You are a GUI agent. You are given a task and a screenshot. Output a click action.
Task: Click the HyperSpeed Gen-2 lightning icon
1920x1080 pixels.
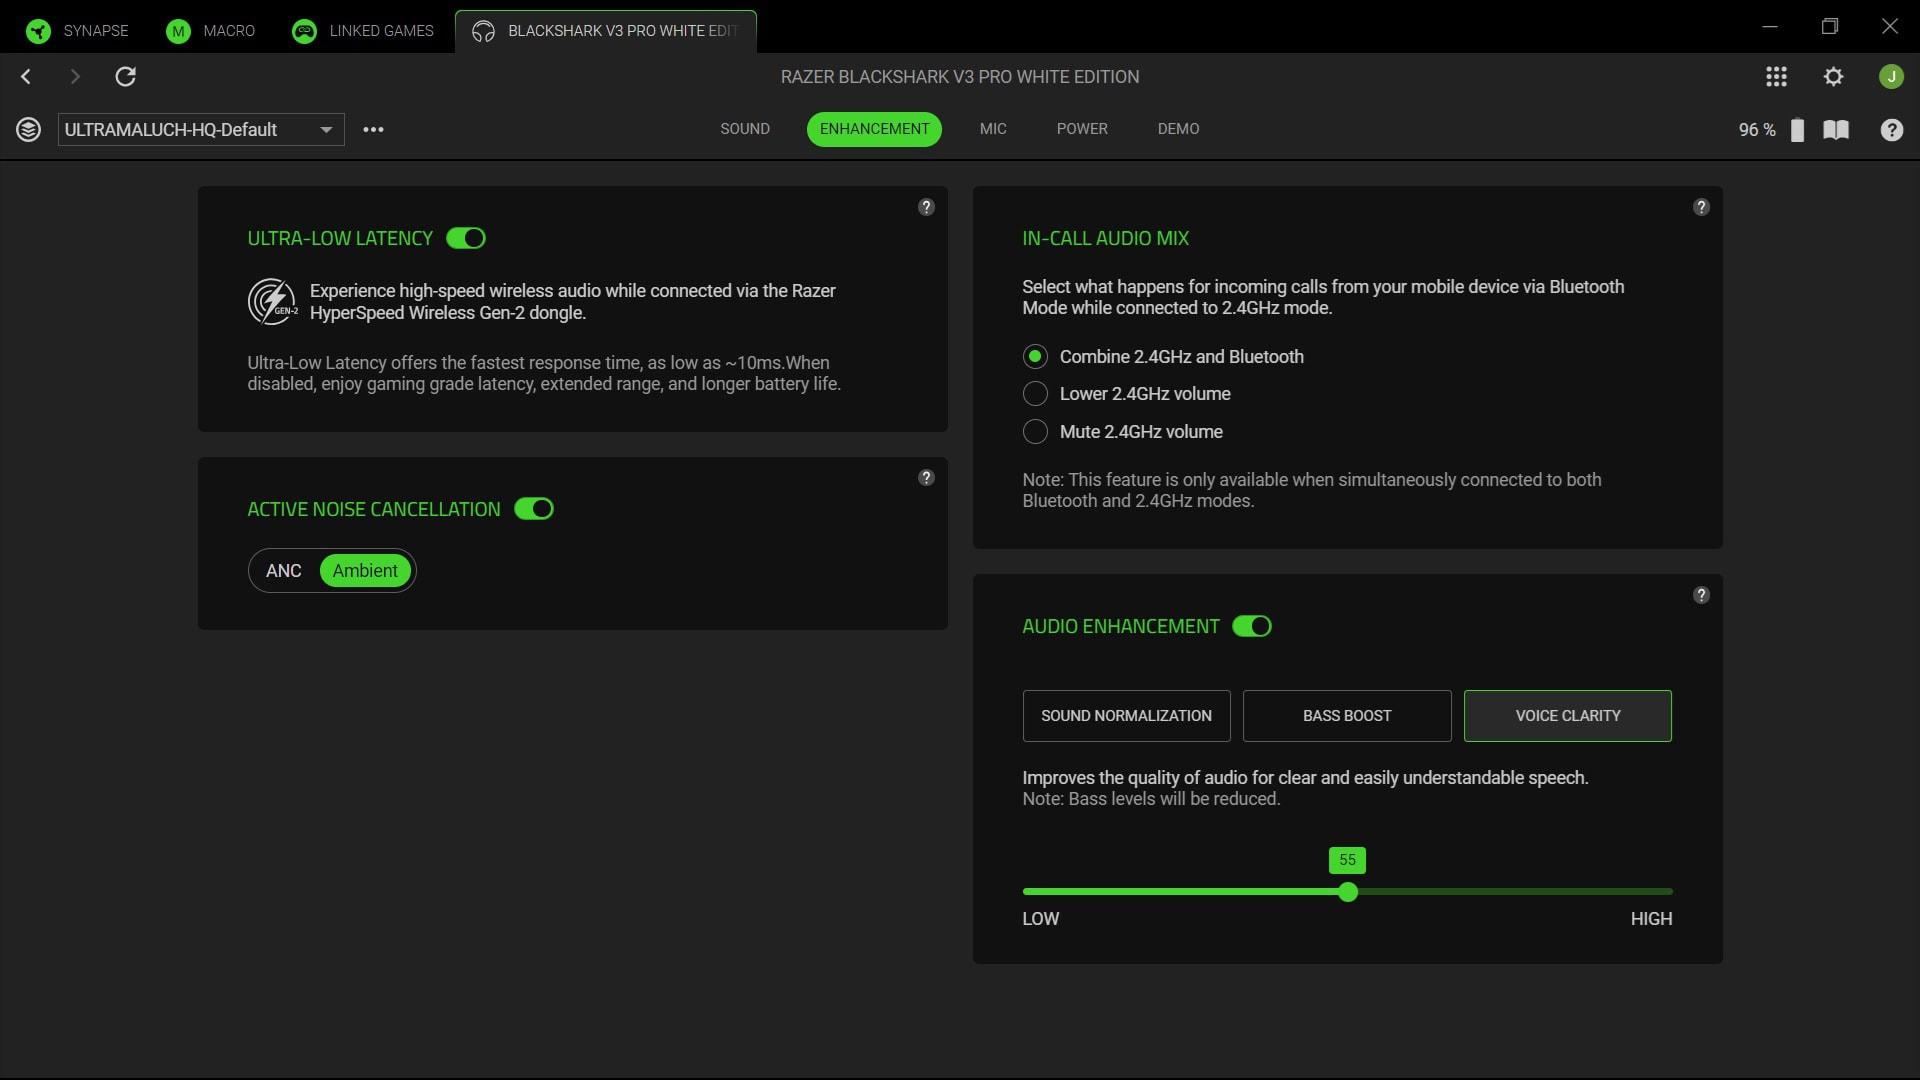tap(272, 302)
